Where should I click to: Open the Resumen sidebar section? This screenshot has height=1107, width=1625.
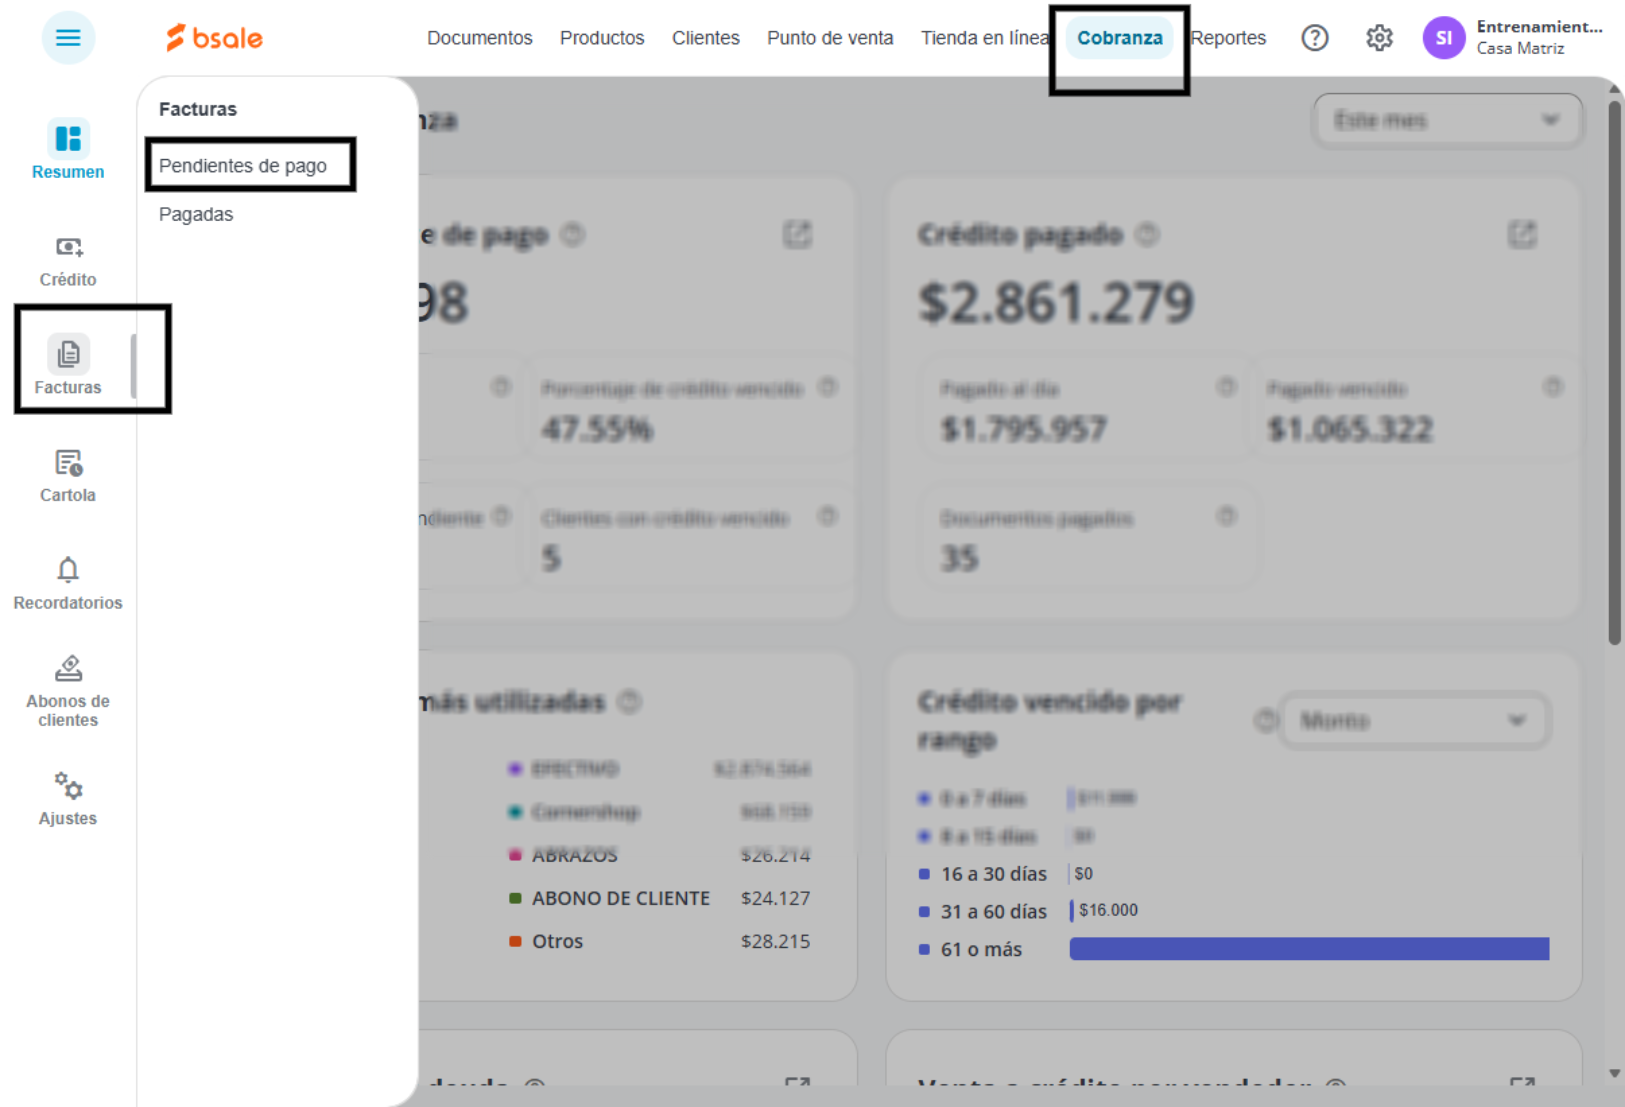[68, 150]
